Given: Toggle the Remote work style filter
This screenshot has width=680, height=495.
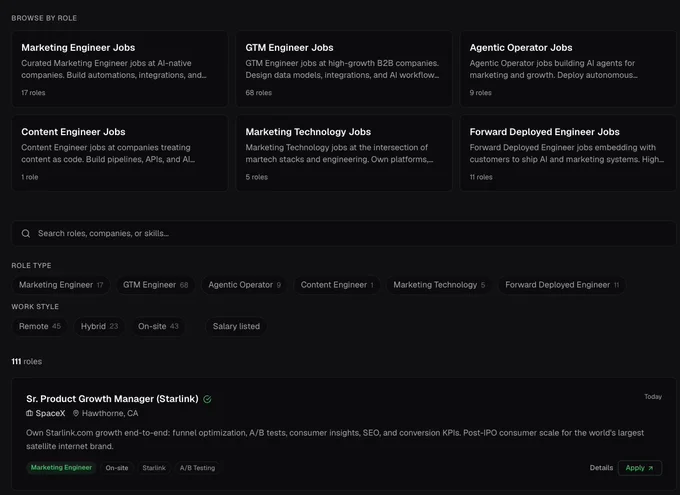Looking at the screenshot, I should click(39, 326).
